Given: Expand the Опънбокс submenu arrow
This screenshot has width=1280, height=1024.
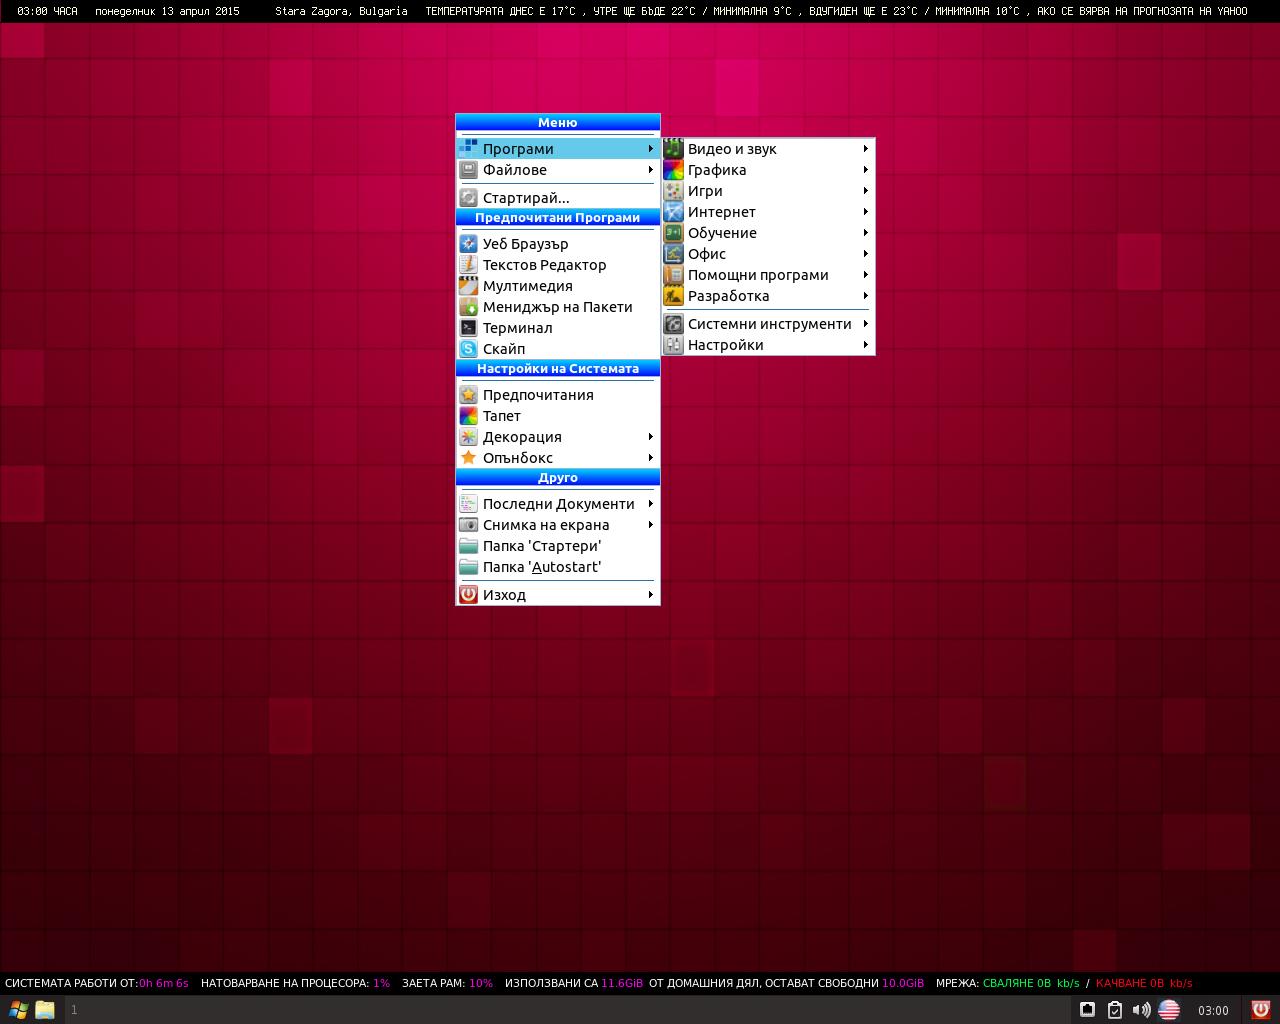Looking at the screenshot, I should [650, 458].
